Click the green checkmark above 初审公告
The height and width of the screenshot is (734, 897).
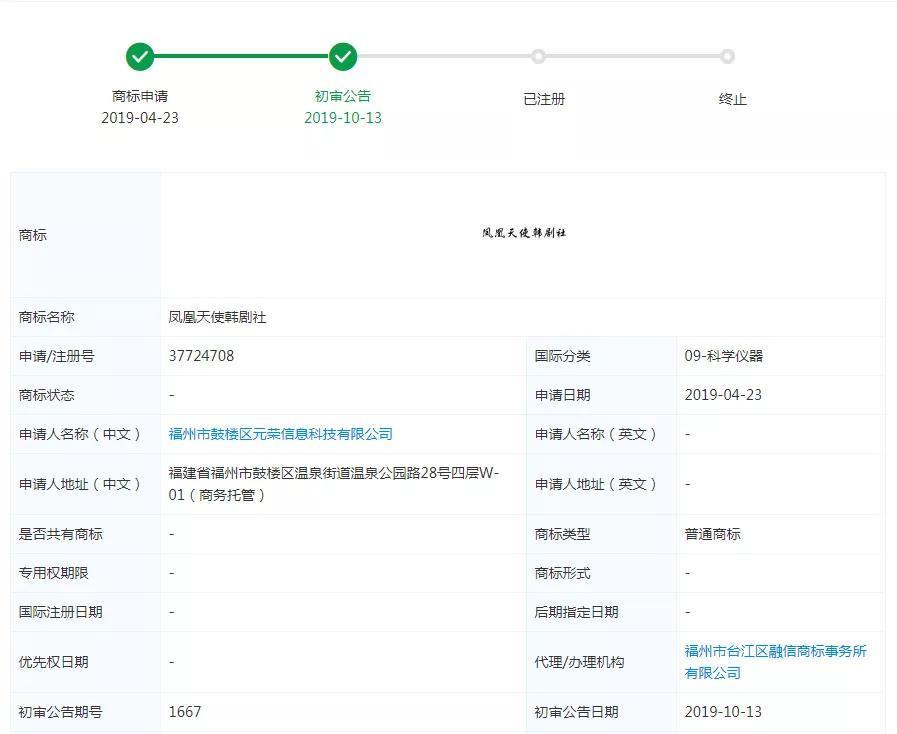click(x=343, y=57)
